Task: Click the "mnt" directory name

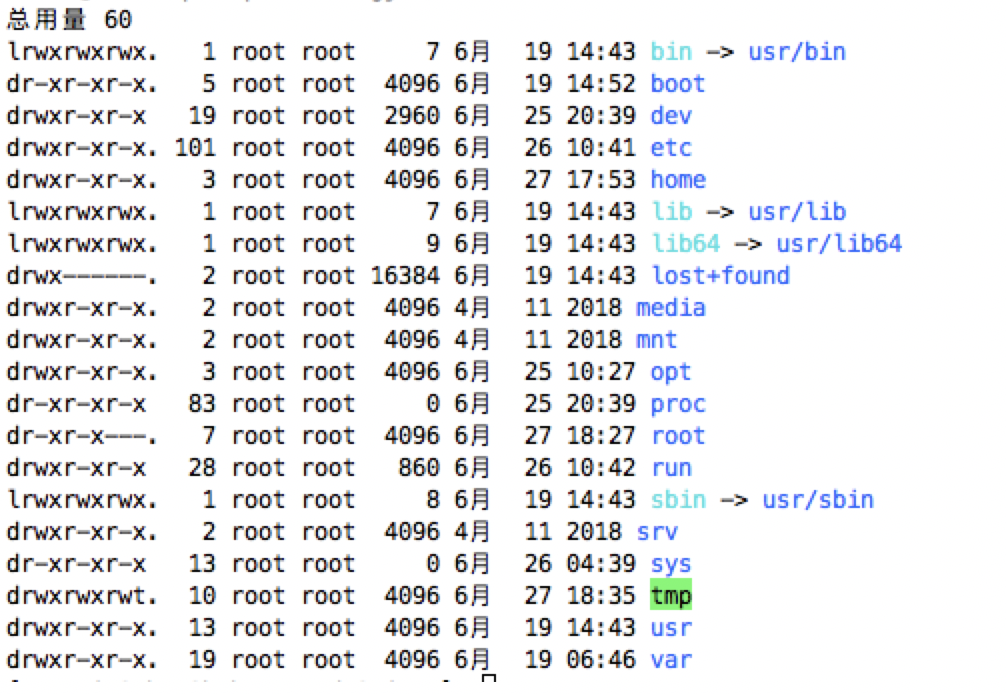Action: pyautogui.click(x=656, y=340)
